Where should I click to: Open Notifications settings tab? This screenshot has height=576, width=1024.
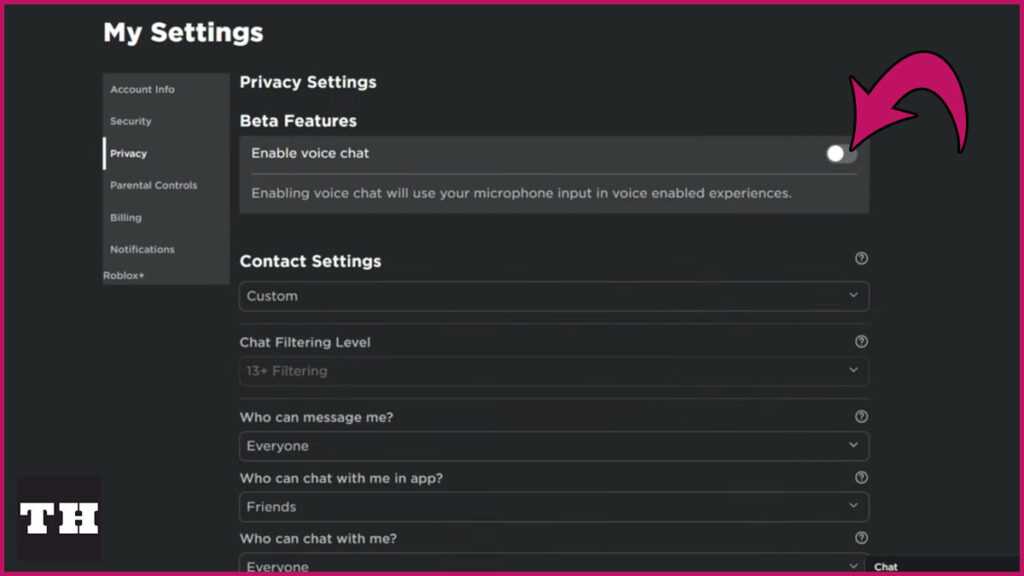click(x=142, y=250)
